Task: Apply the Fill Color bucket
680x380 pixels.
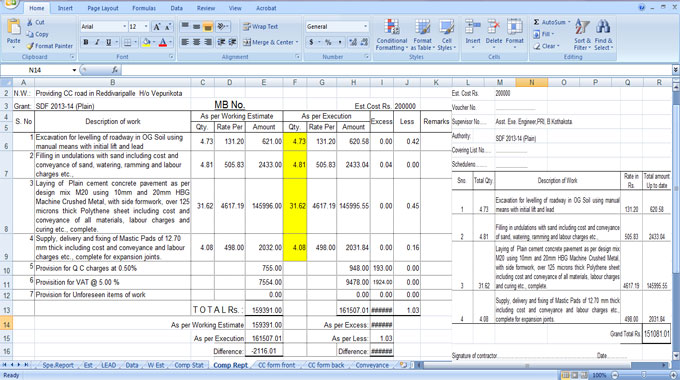Action: pyautogui.click(x=146, y=42)
